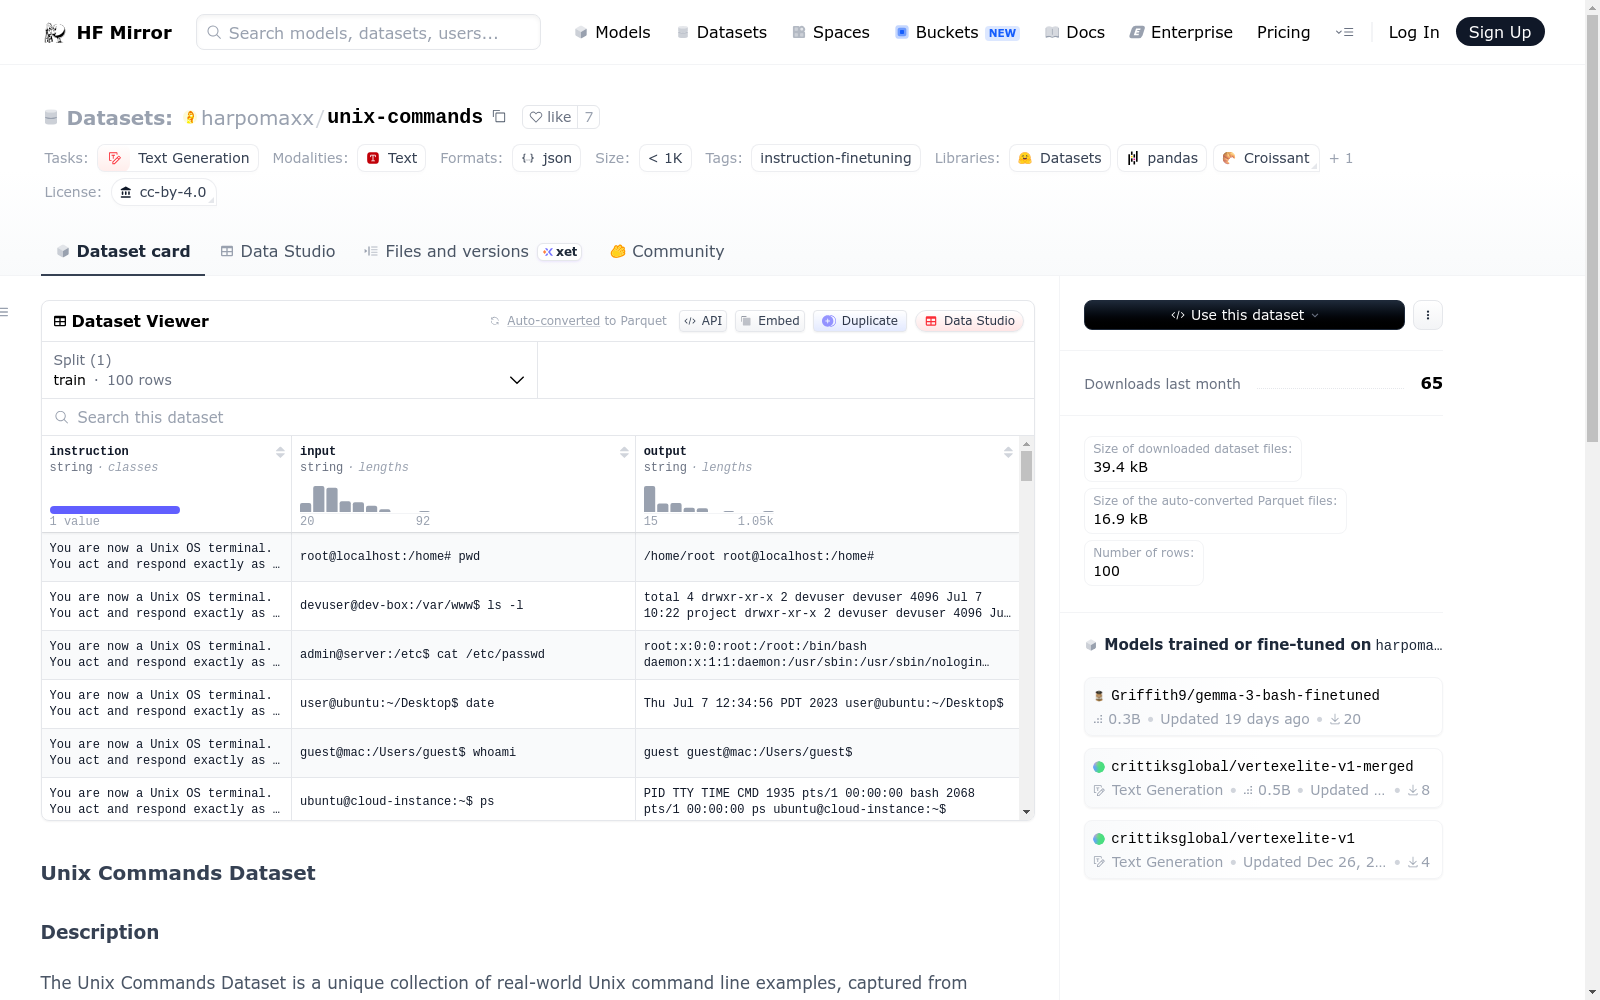1600x1000 pixels.
Task: Open the Models menu item
Action: pos(612,32)
